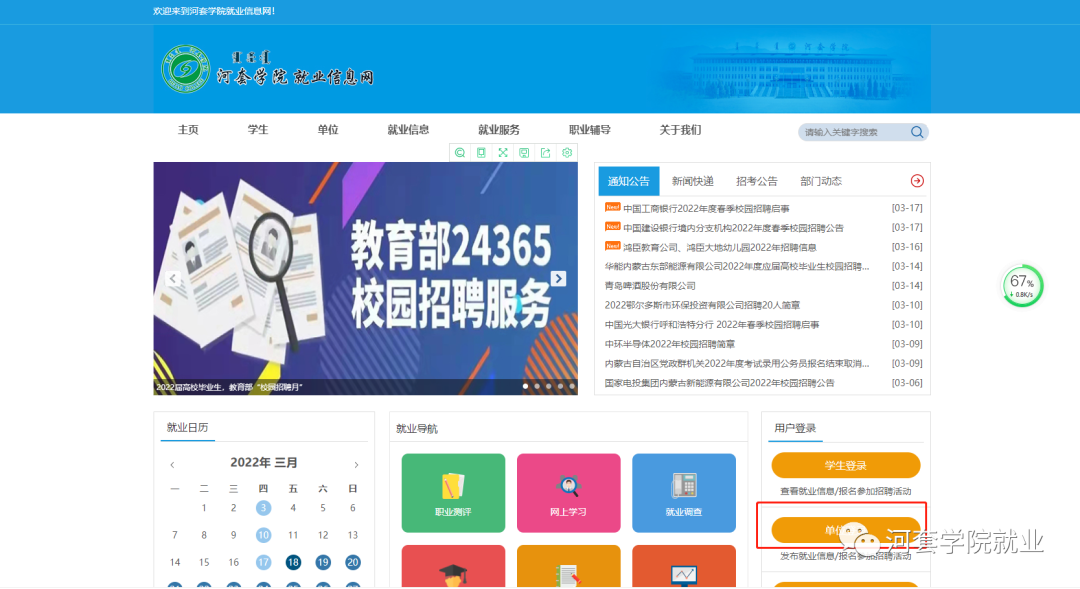Viewport: 1080px width, 589px height.
Task: Select the first banner slide dot
Action: click(x=526, y=386)
